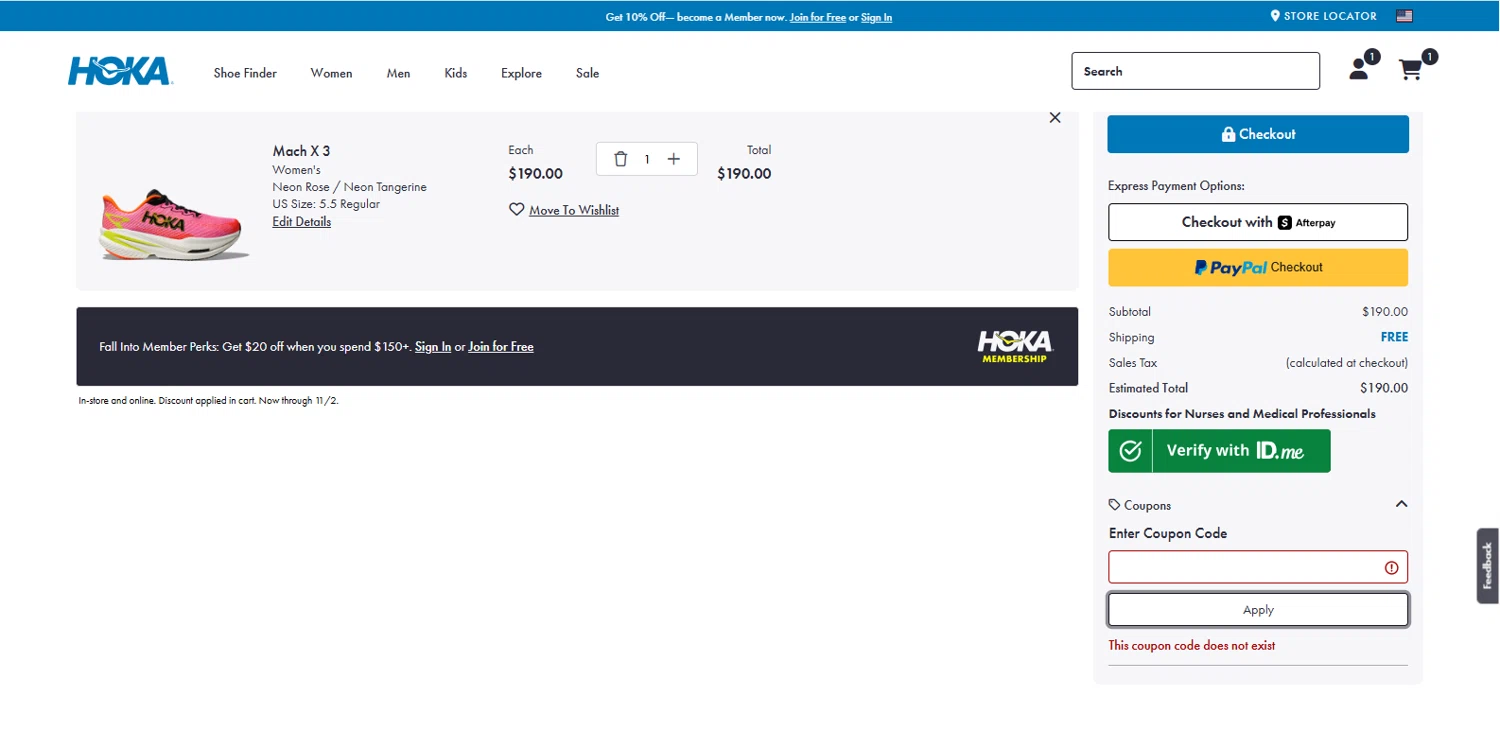Click the wishlist heart icon
The height and width of the screenshot is (730, 1500).
tap(517, 210)
